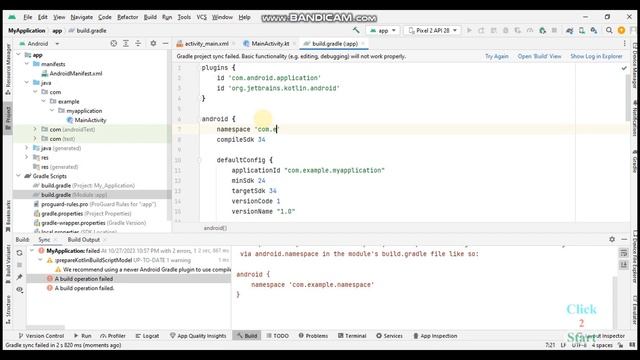The width and height of the screenshot is (640, 360).
Task: Switch to activity_main.xml editor tab
Action: [206, 43]
